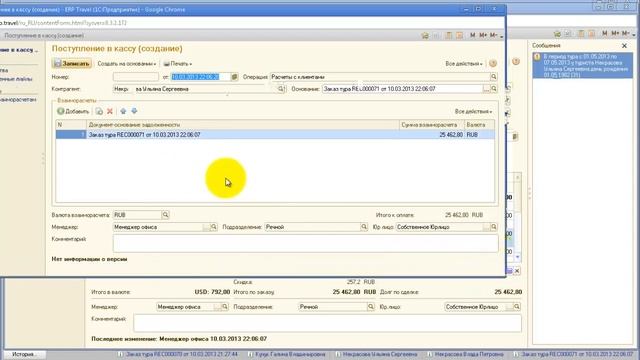640x360 pixels.
Task: Click the Контрагент field
Action: click(x=195, y=89)
